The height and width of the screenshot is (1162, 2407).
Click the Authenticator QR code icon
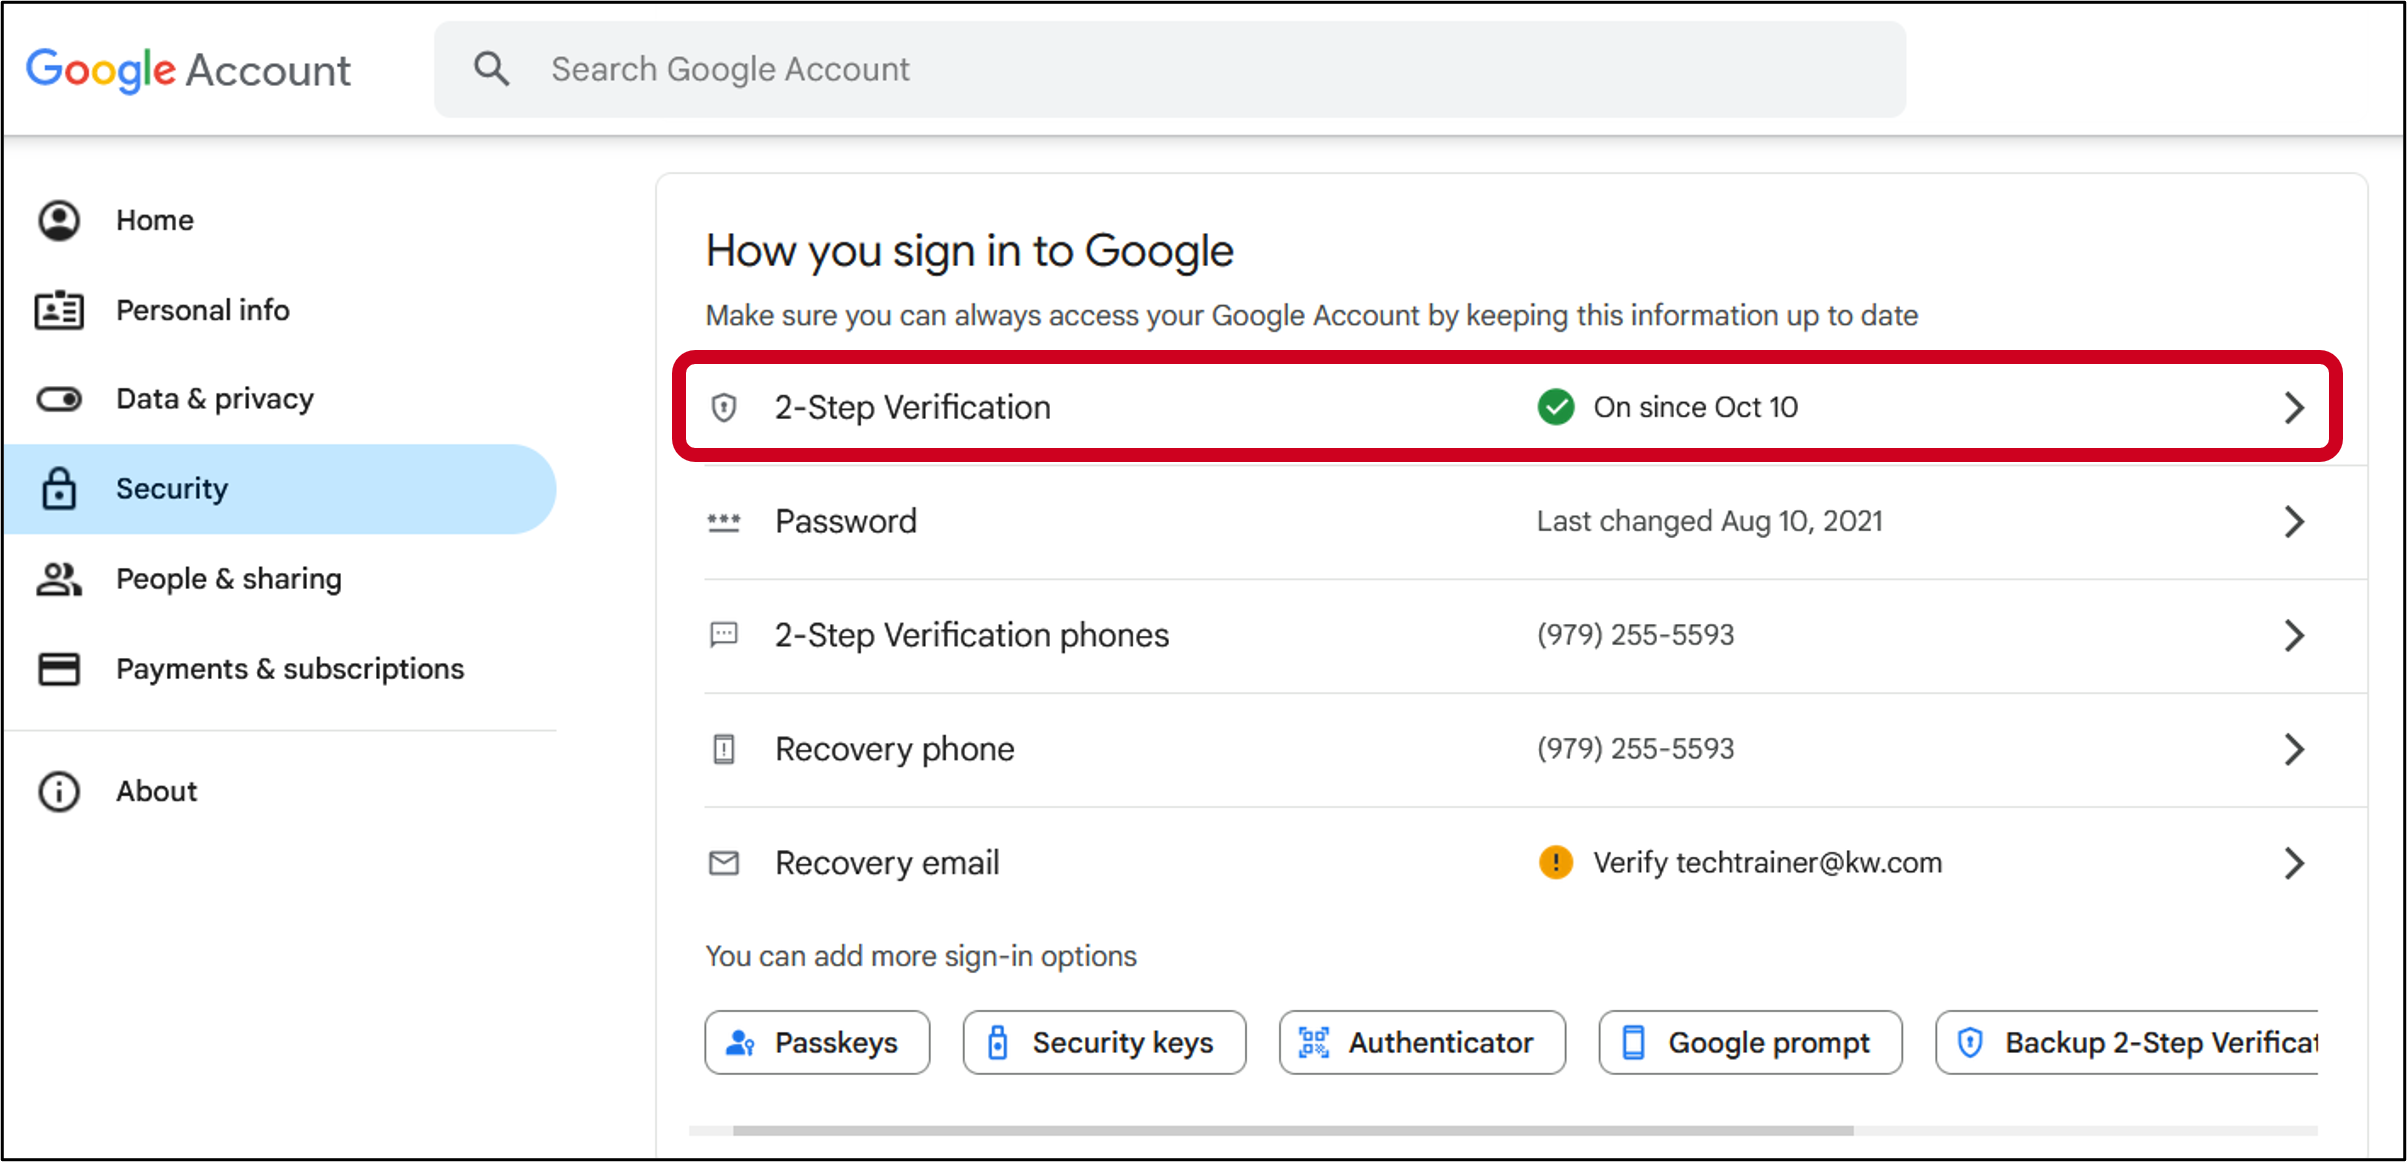click(x=1314, y=1043)
